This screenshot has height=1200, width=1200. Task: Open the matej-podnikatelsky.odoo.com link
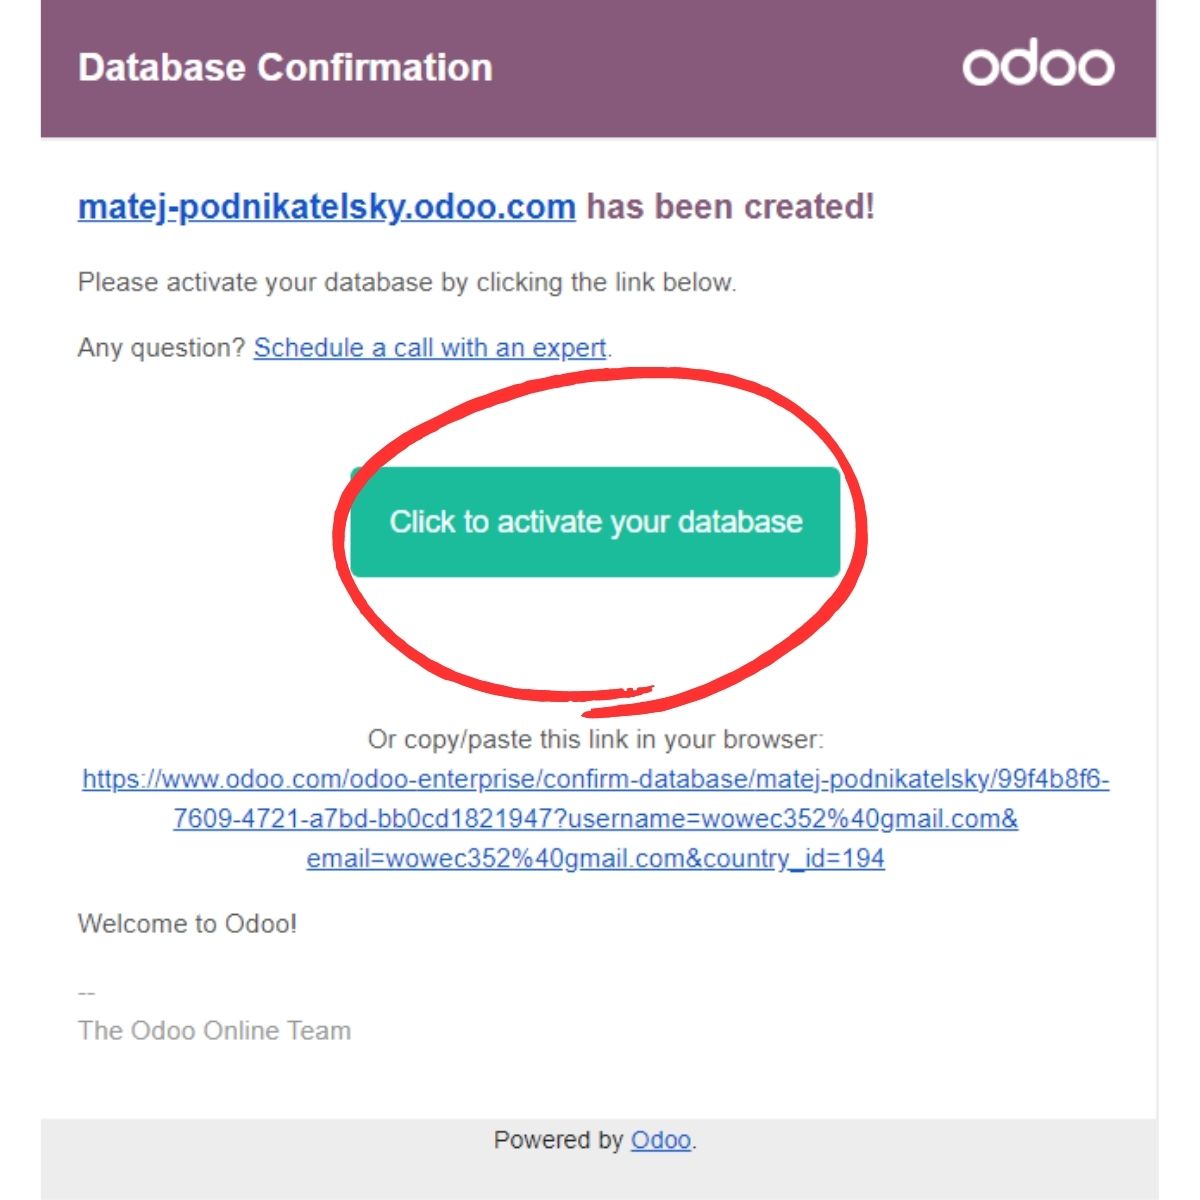327,207
